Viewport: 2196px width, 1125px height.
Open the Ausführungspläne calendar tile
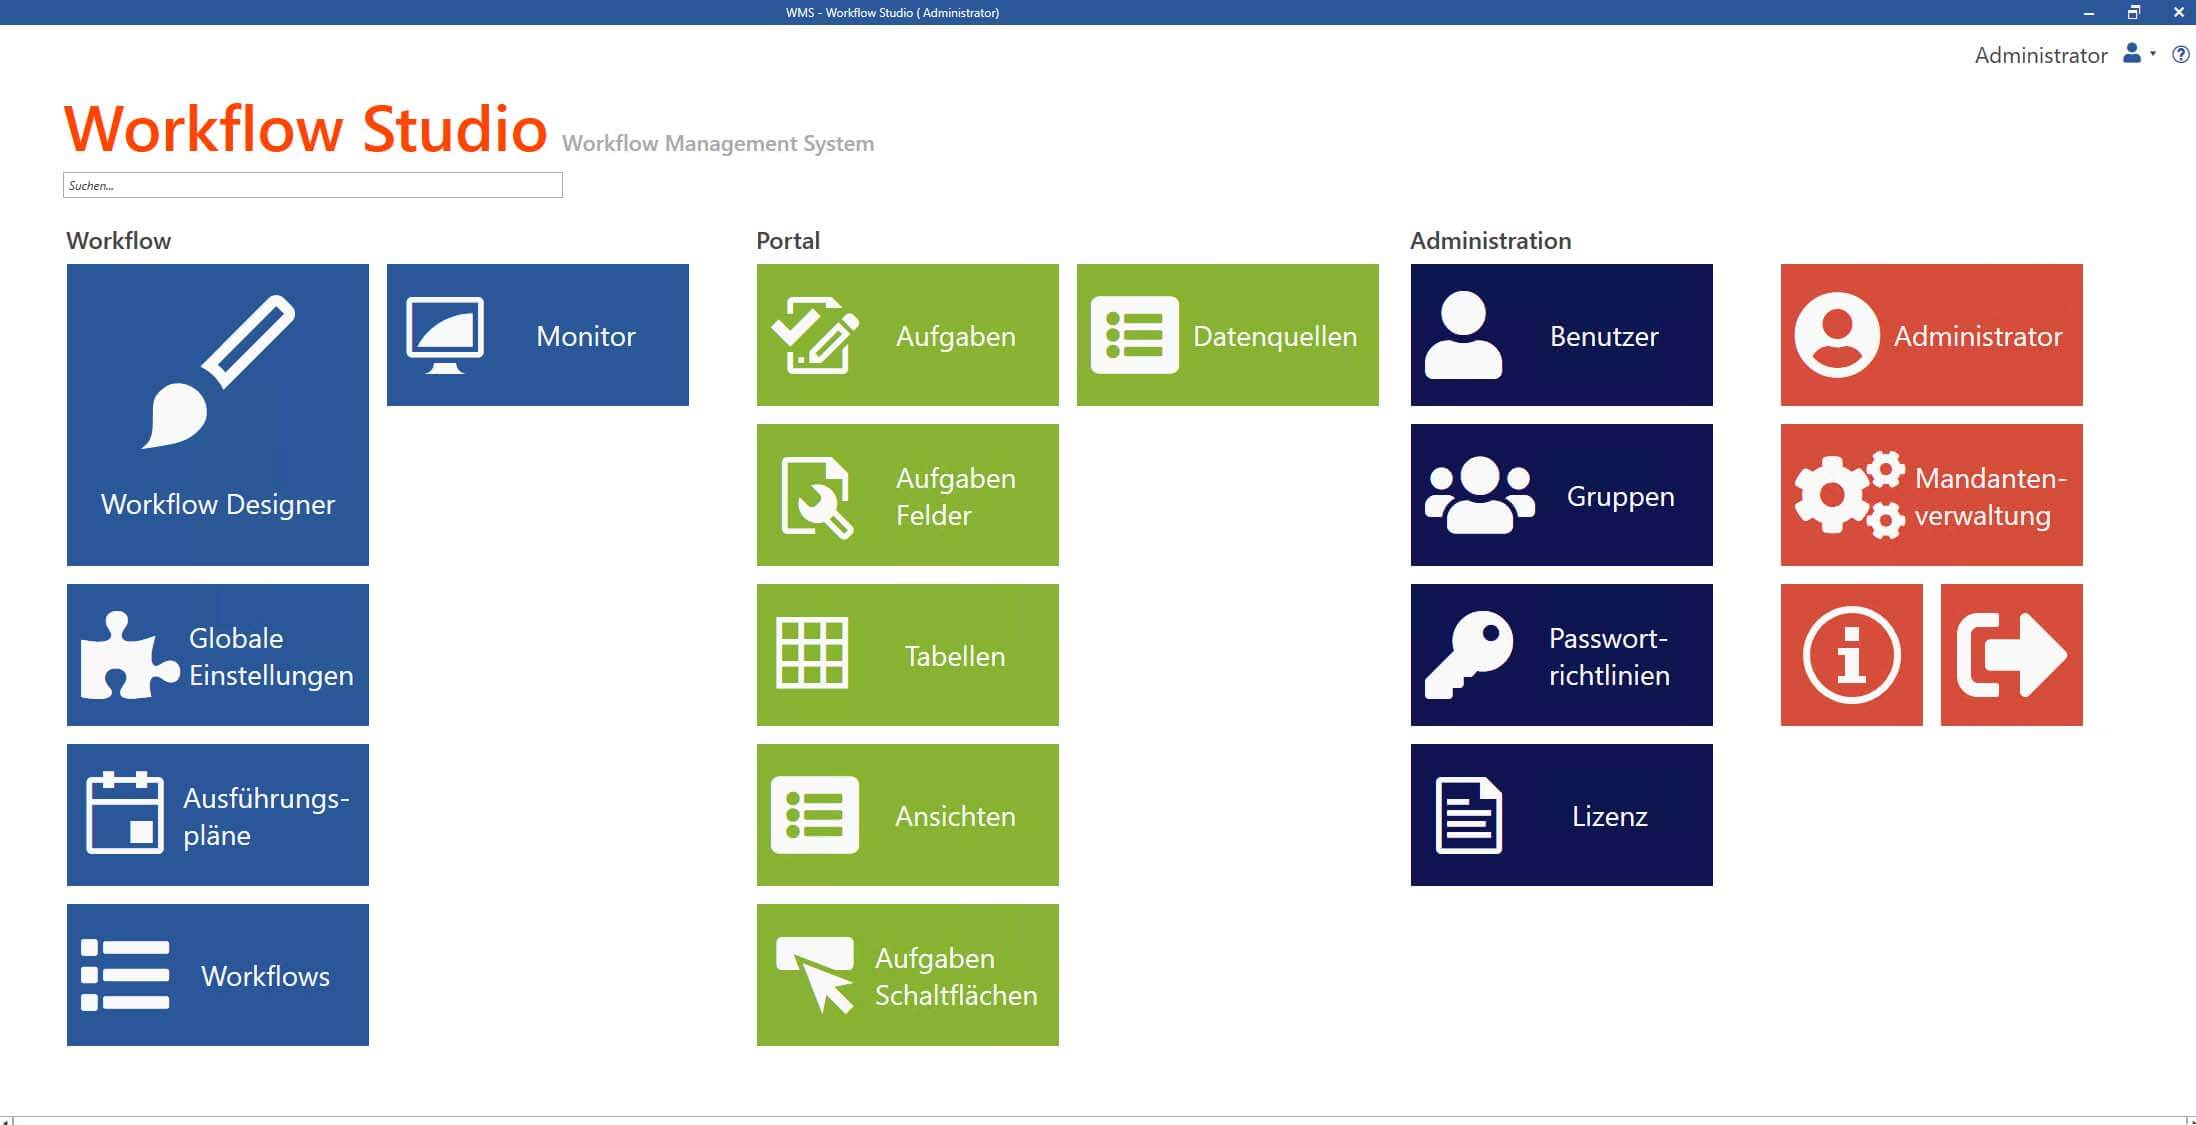(x=217, y=815)
